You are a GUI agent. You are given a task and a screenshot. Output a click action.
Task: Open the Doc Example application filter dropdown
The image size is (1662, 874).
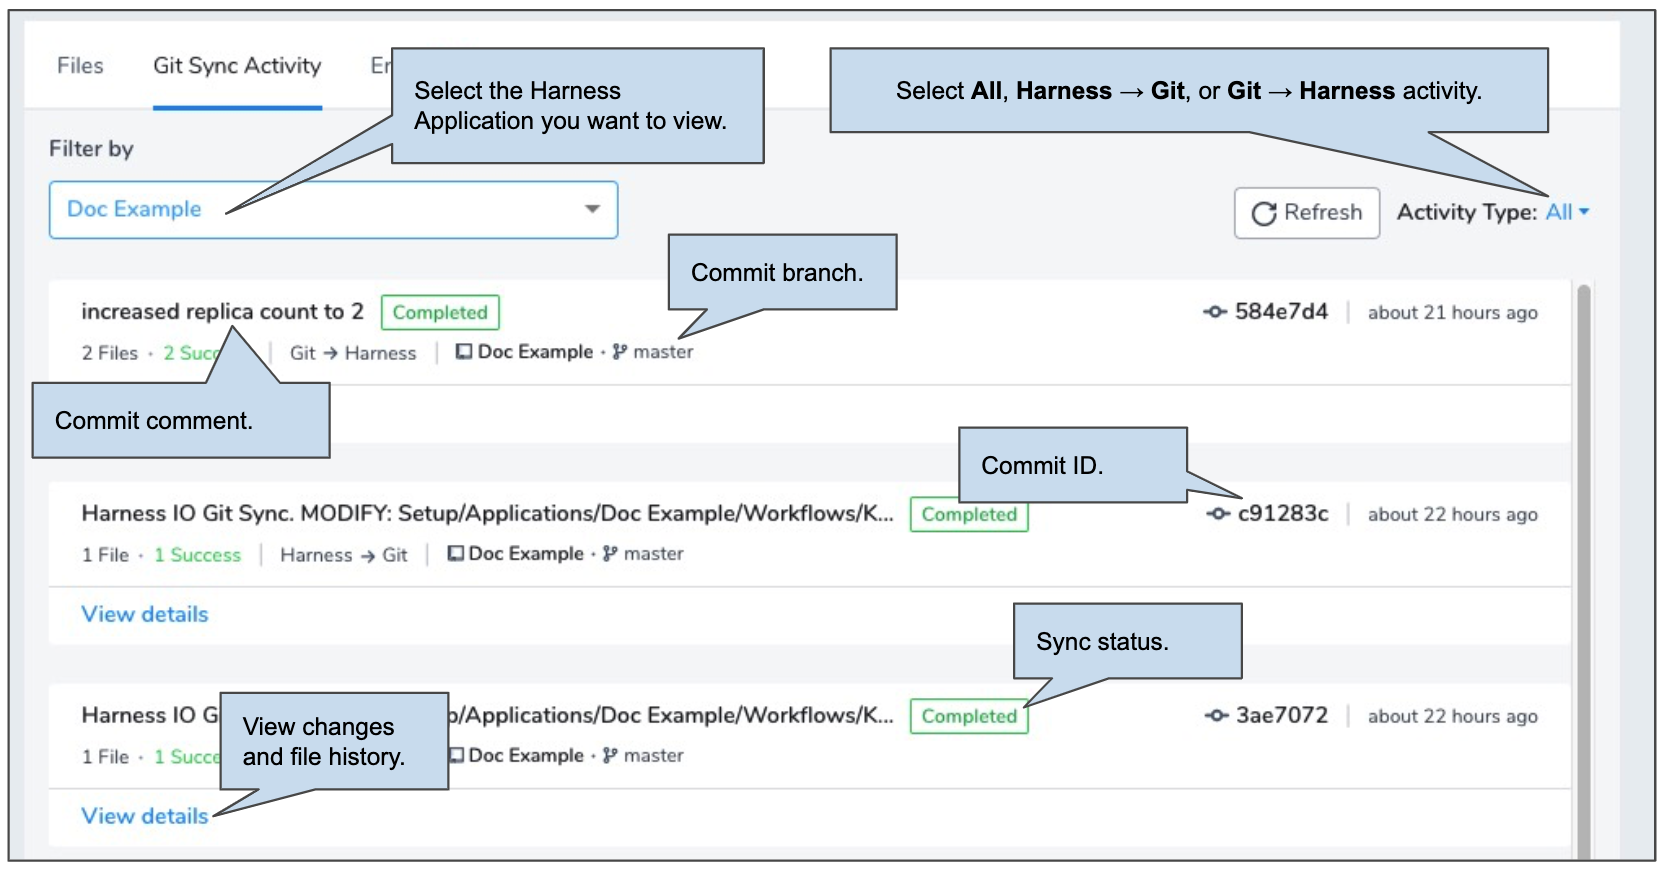pos(333,210)
